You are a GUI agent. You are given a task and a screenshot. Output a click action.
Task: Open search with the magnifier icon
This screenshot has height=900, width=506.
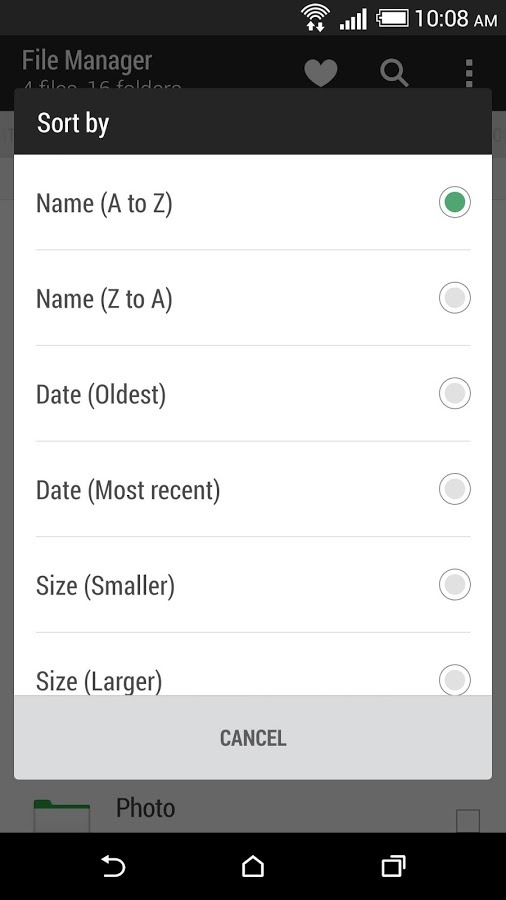click(x=394, y=73)
